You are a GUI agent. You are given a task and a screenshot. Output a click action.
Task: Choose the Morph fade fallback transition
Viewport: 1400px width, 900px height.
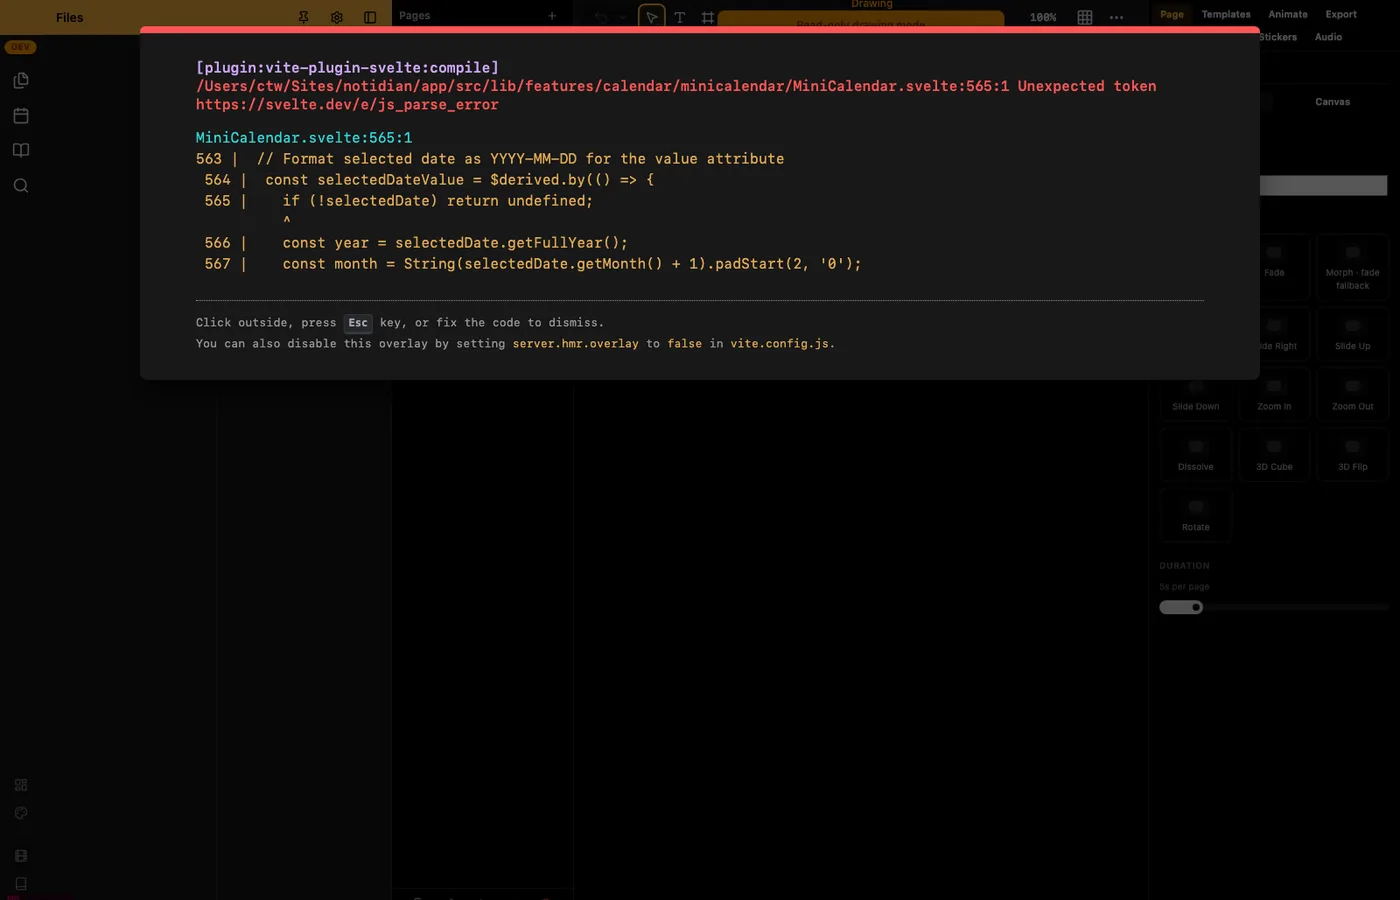click(1352, 266)
